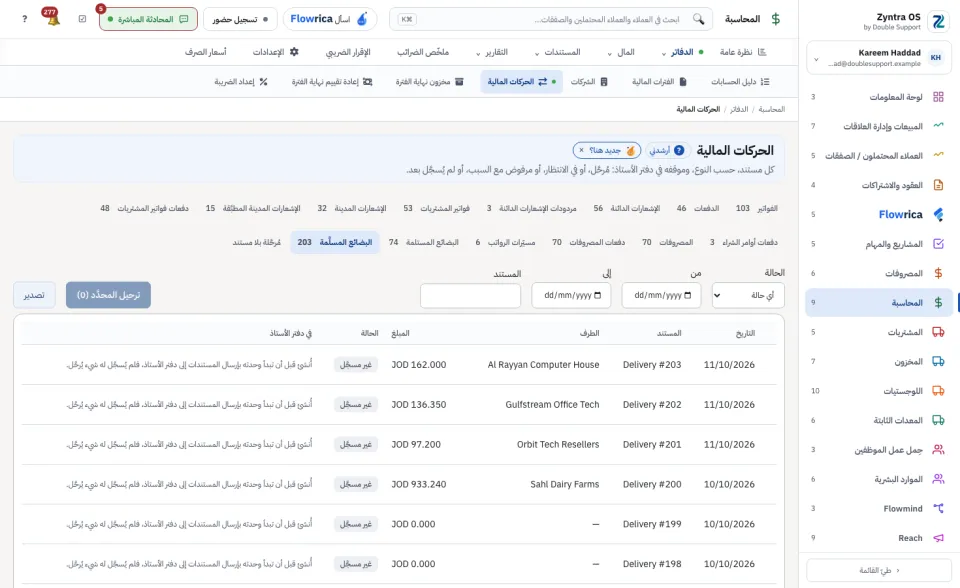
Task: Open Reach megaphone sidebar icon
Action: pyautogui.click(x=938, y=538)
